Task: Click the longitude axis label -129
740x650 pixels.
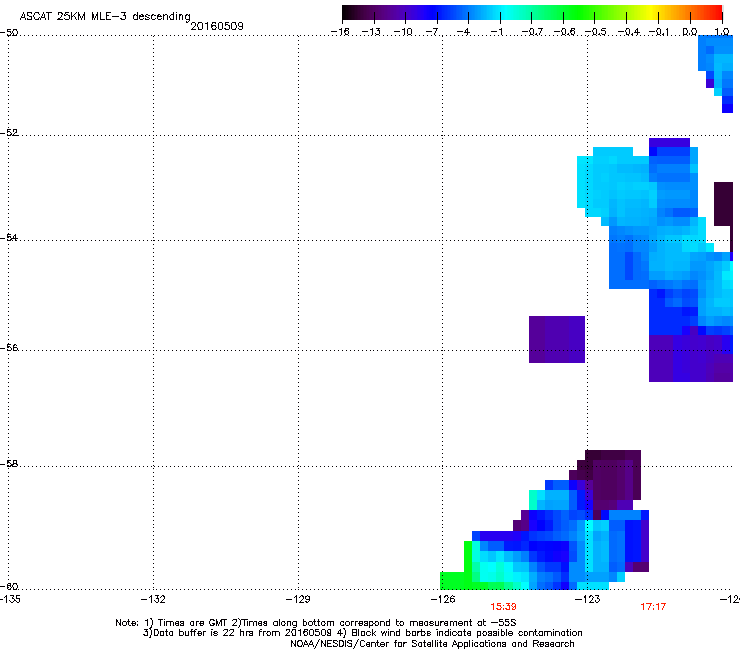Action: (298, 599)
